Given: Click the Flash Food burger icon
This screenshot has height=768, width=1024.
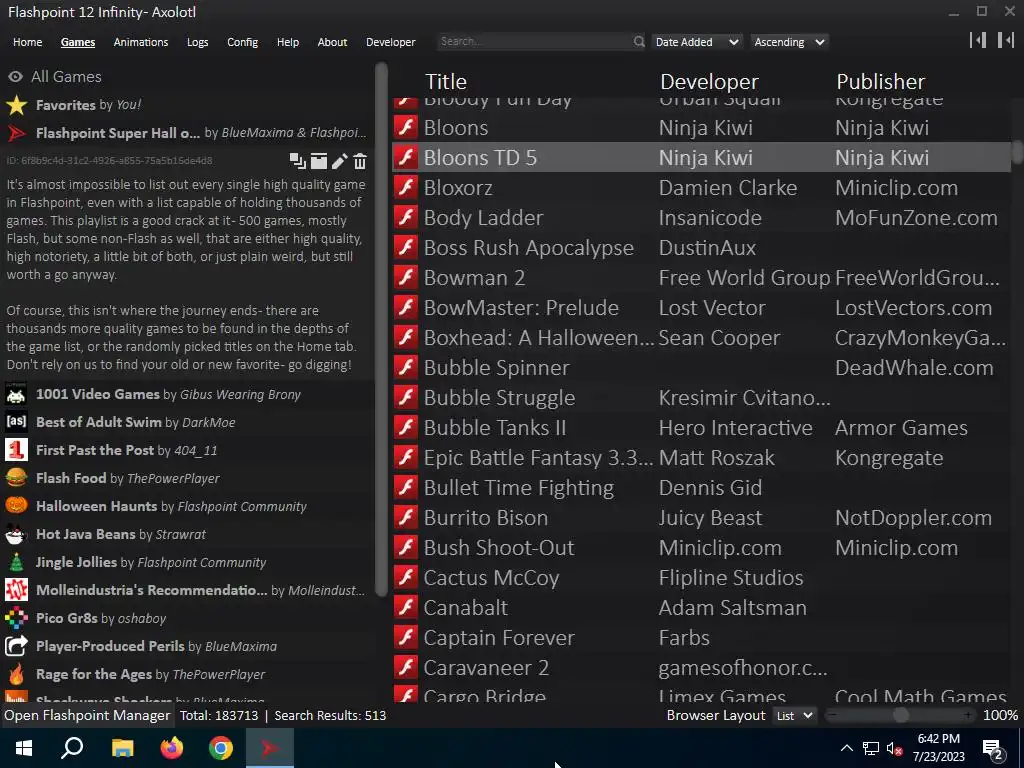Looking at the screenshot, I should (16, 478).
